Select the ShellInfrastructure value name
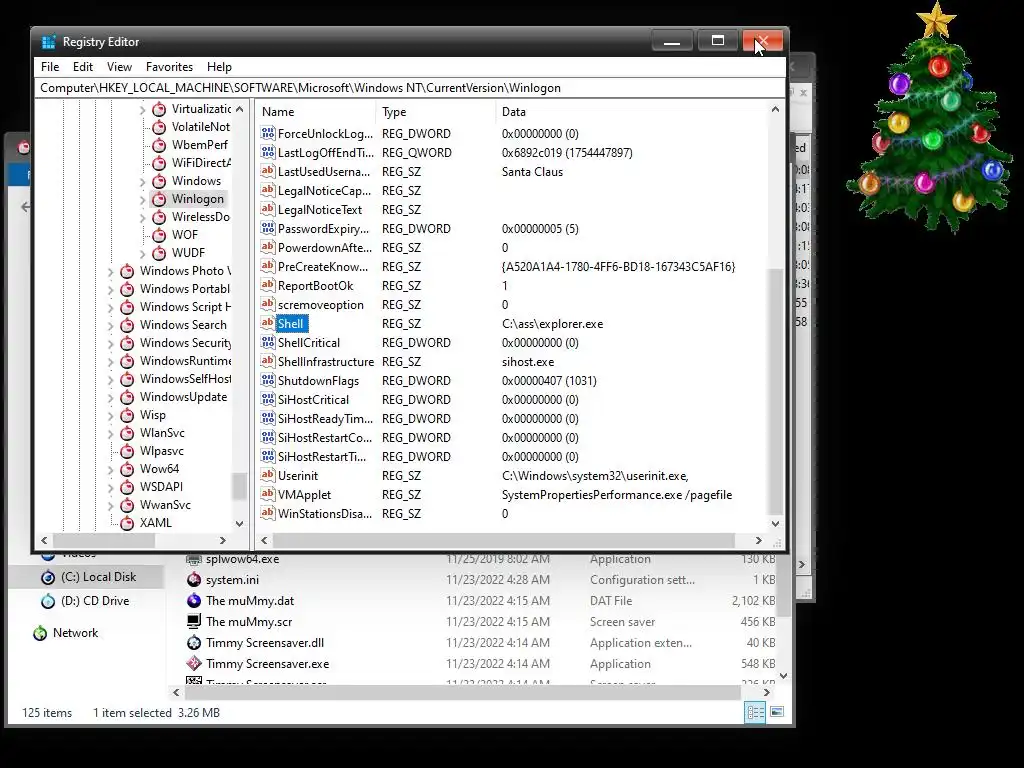The width and height of the screenshot is (1024, 768). tap(326, 361)
